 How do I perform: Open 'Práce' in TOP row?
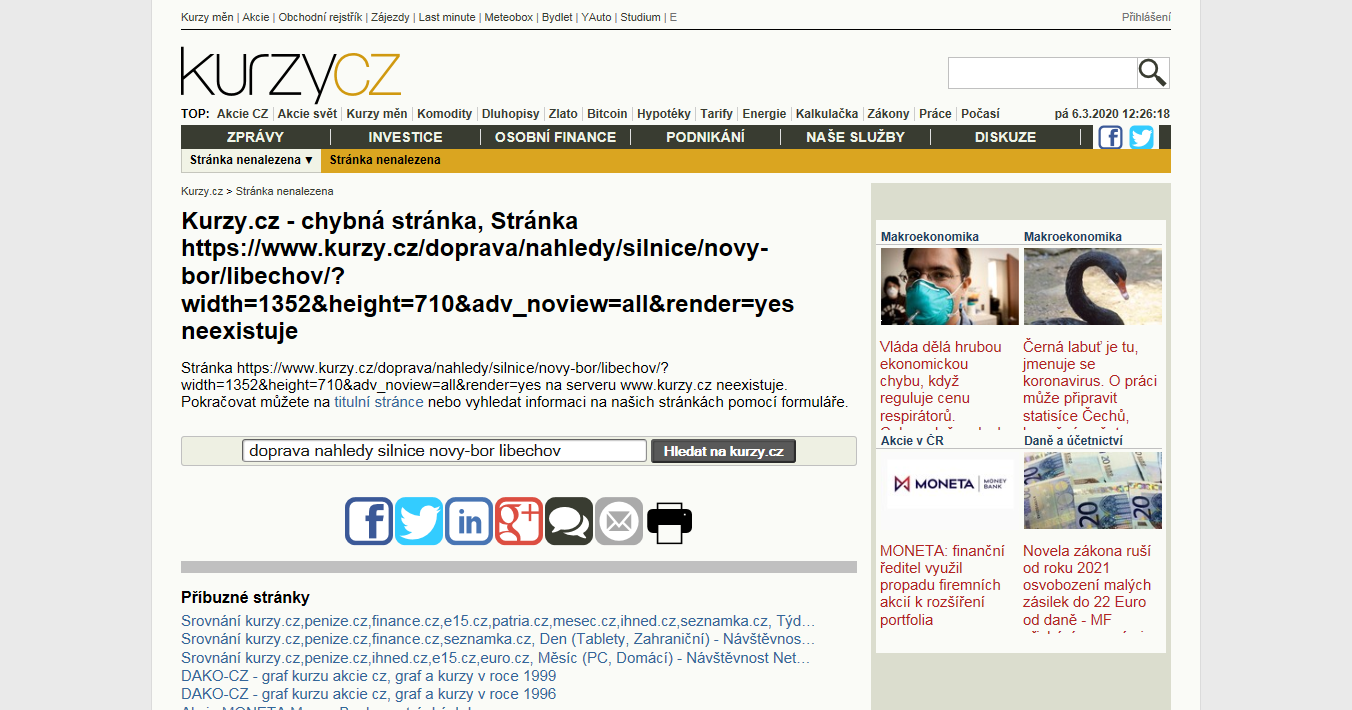click(935, 114)
